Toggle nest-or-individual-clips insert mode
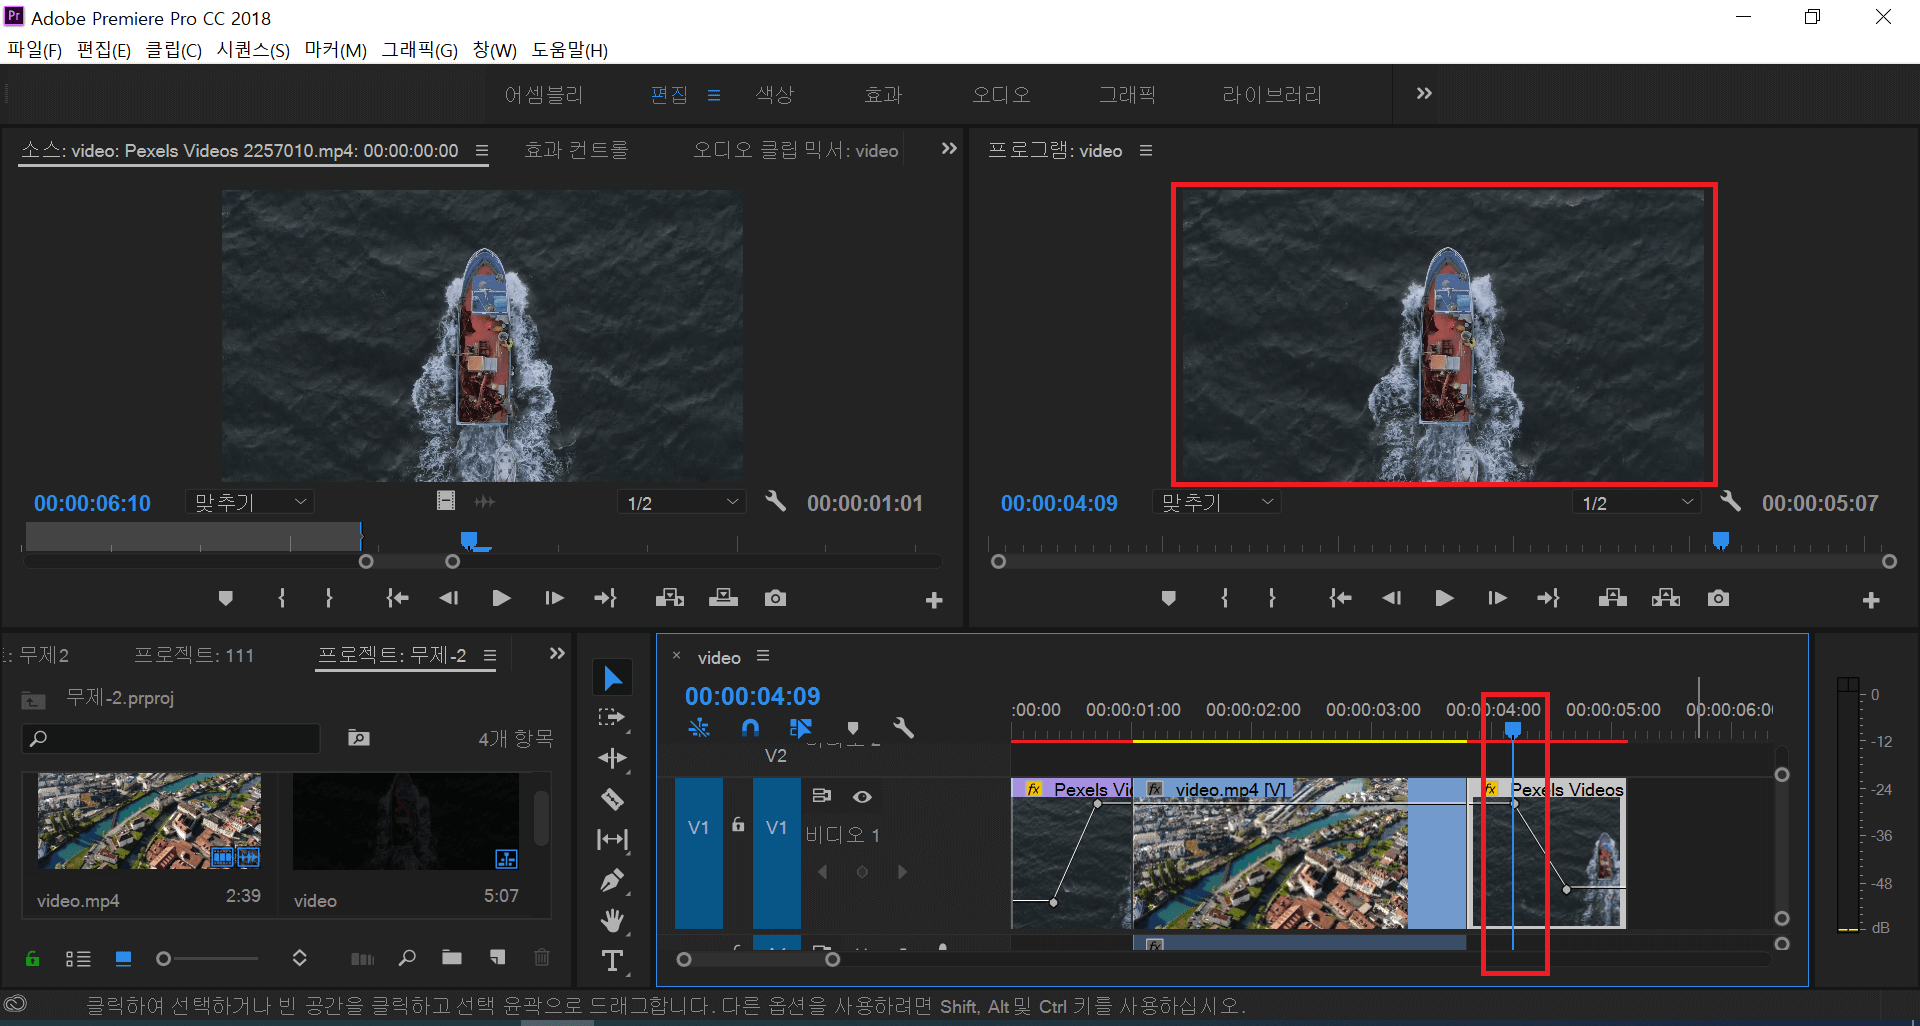The image size is (1920, 1026). (x=699, y=728)
